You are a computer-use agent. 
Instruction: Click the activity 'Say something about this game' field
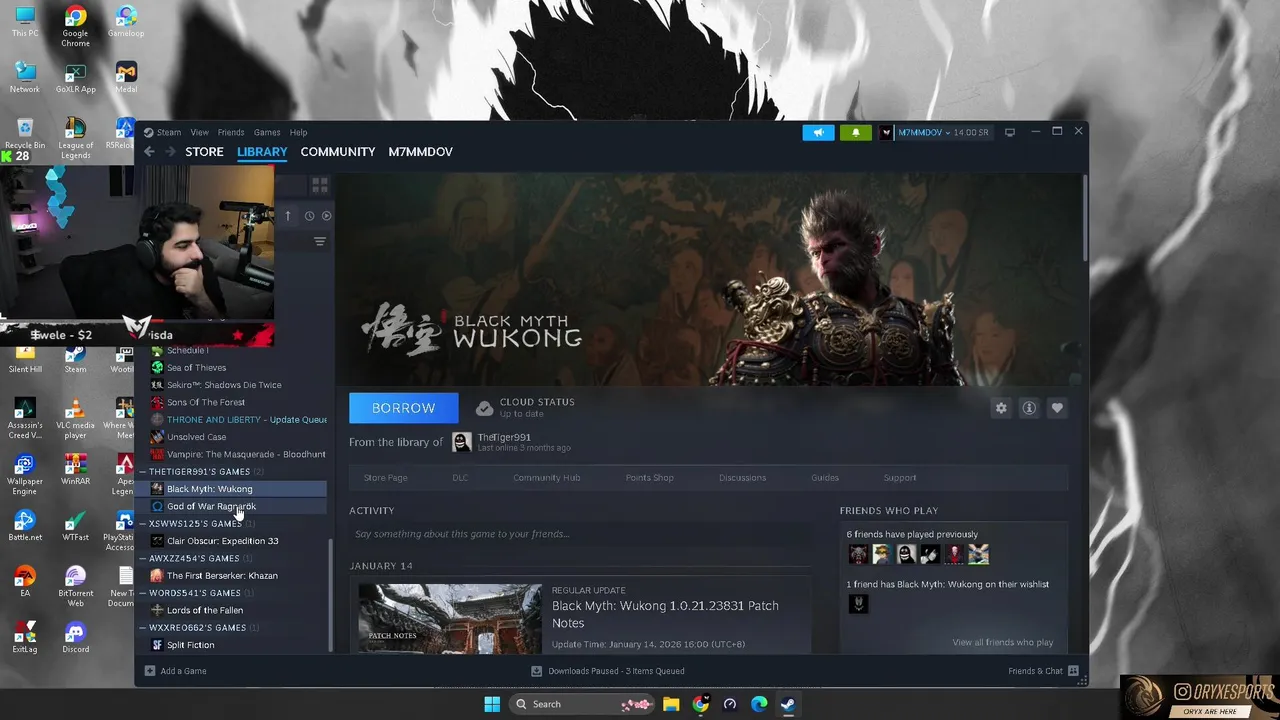click(580, 534)
